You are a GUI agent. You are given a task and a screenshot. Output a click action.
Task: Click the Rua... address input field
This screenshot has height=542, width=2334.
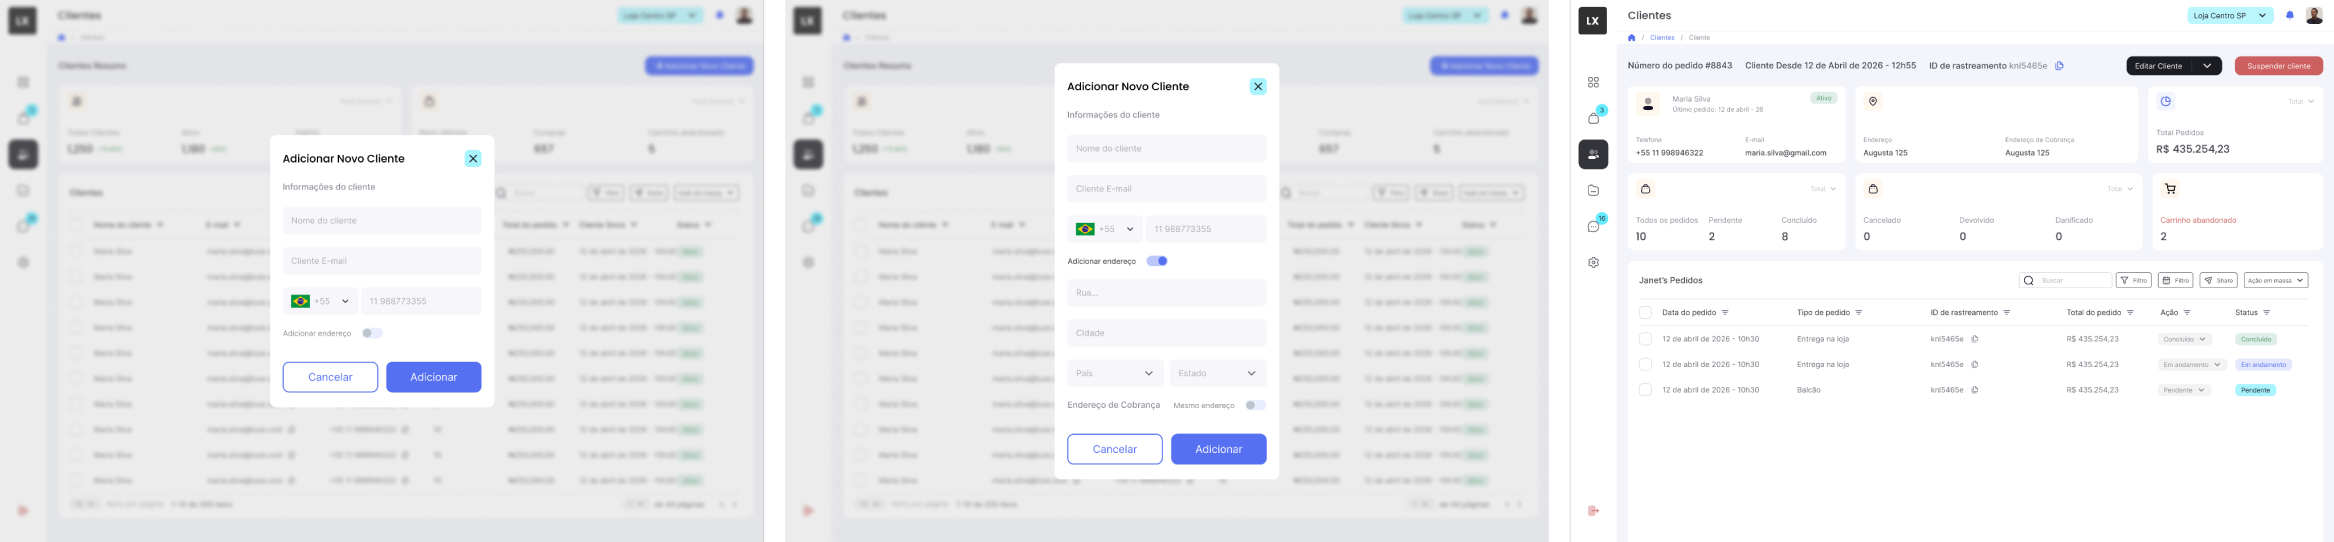click(x=1167, y=293)
